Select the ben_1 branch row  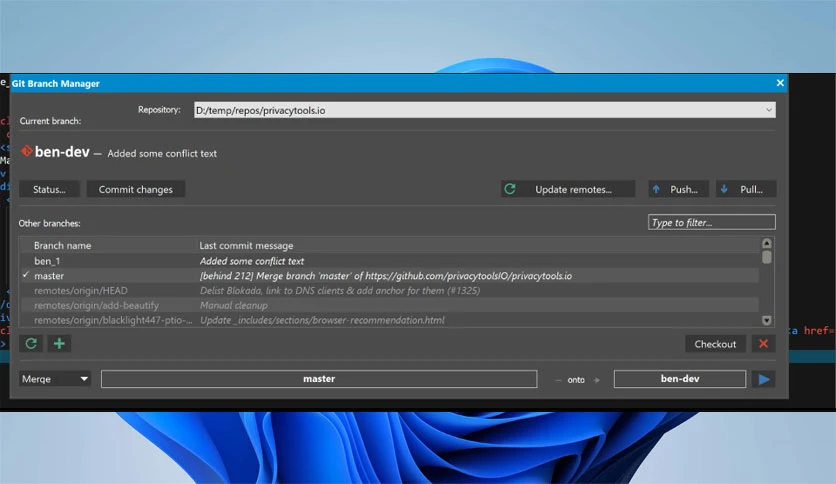[389, 261]
